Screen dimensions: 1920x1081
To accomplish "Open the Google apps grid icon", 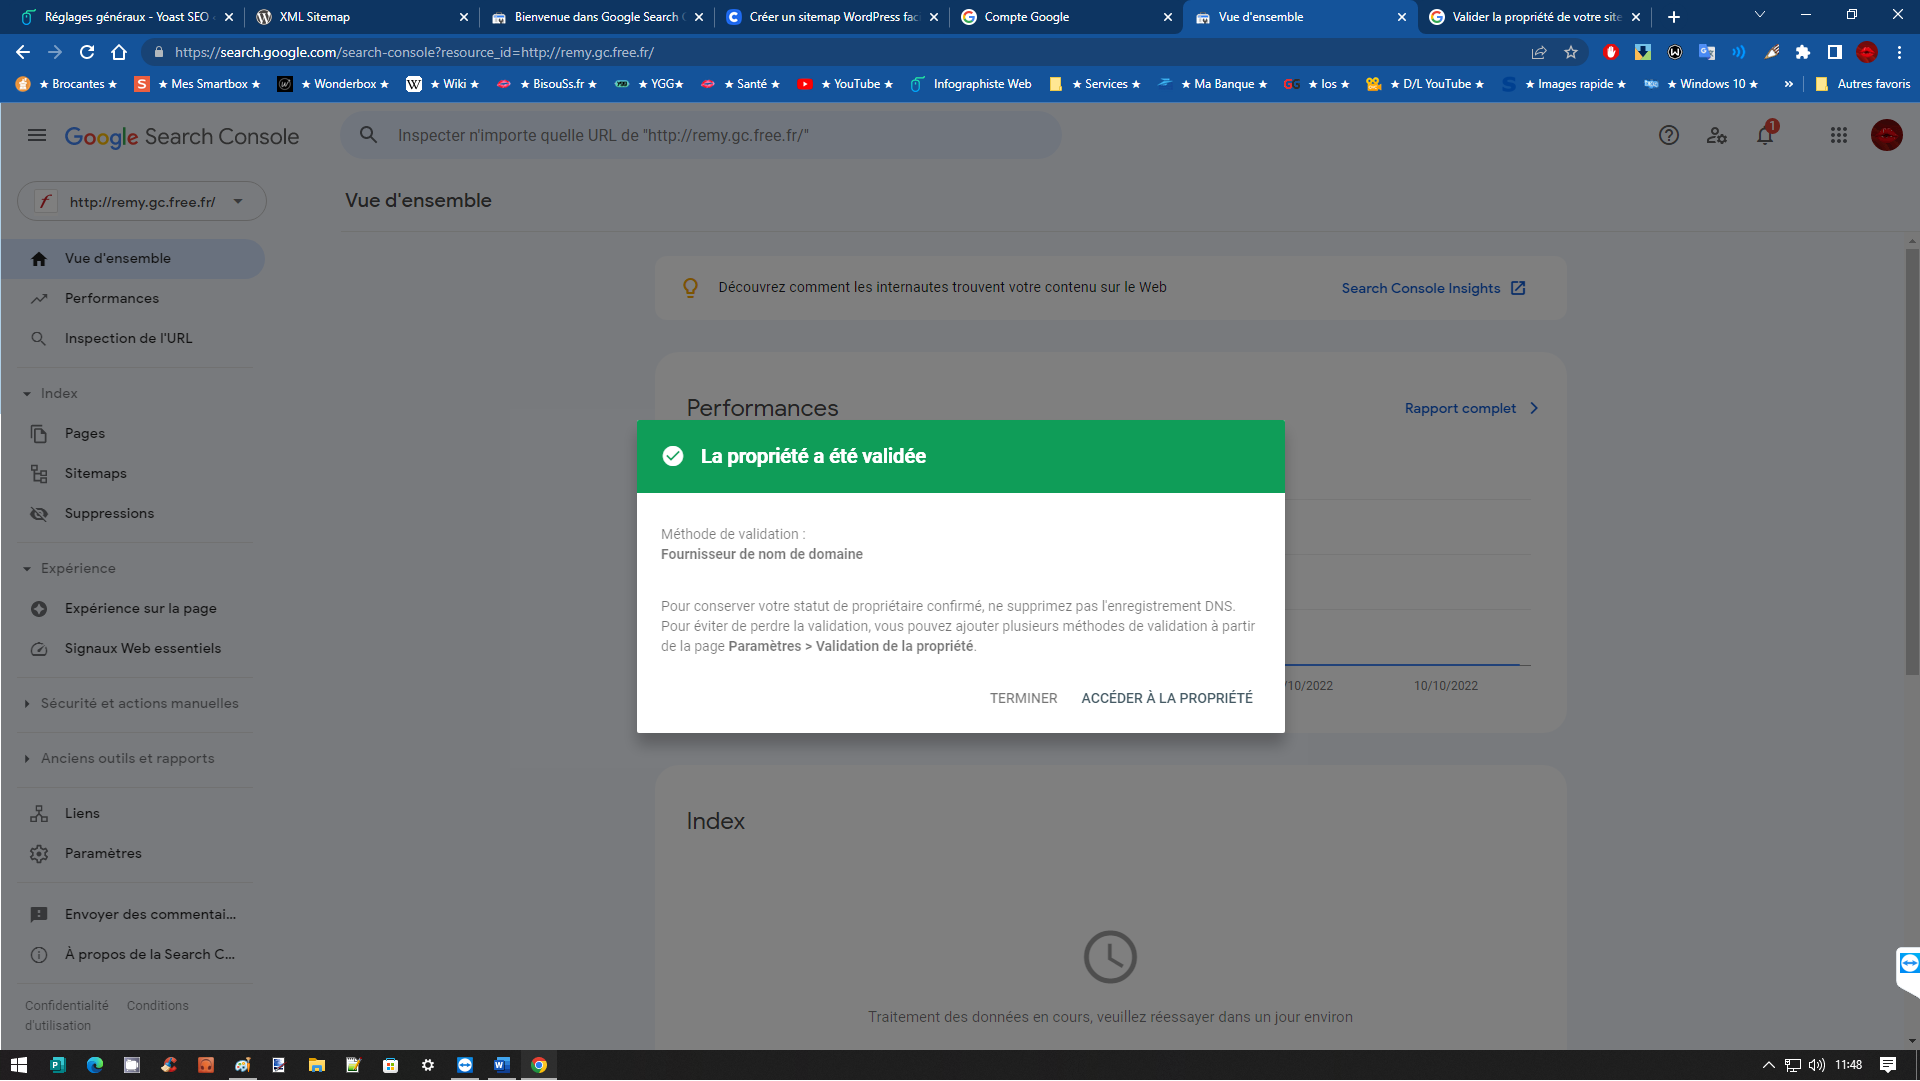I will pos(1838,136).
